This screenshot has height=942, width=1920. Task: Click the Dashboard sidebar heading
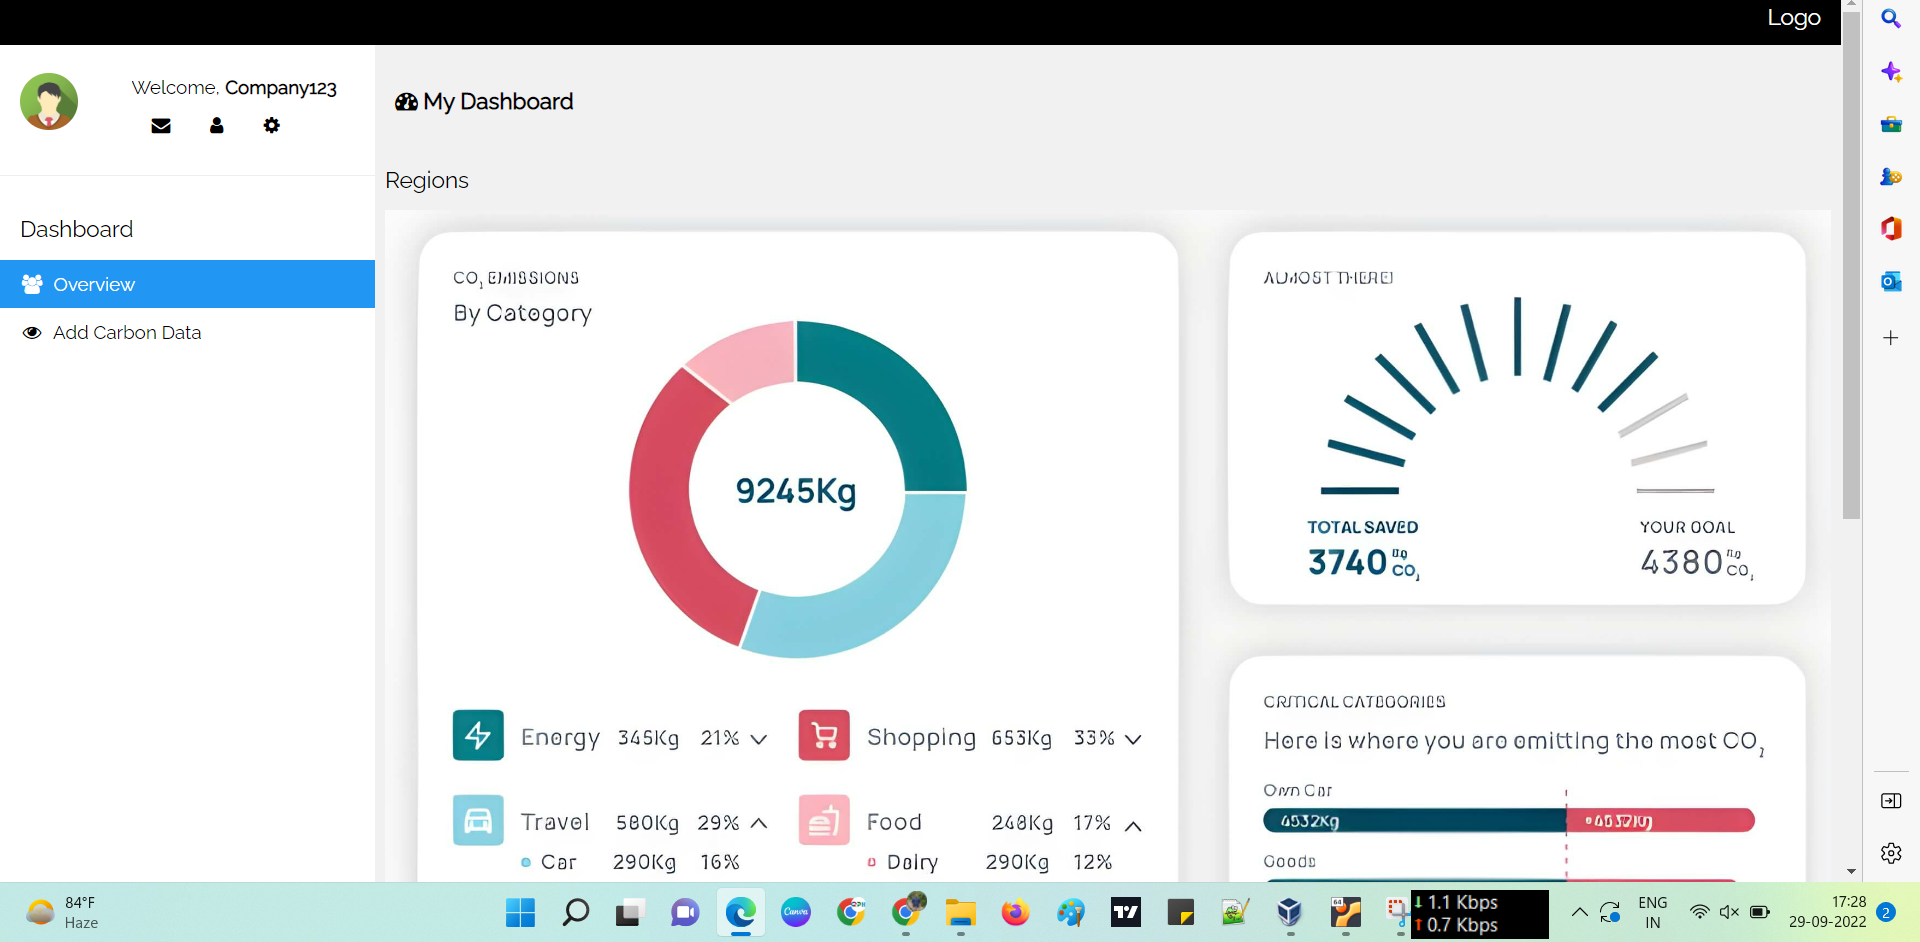tap(77, 229)
